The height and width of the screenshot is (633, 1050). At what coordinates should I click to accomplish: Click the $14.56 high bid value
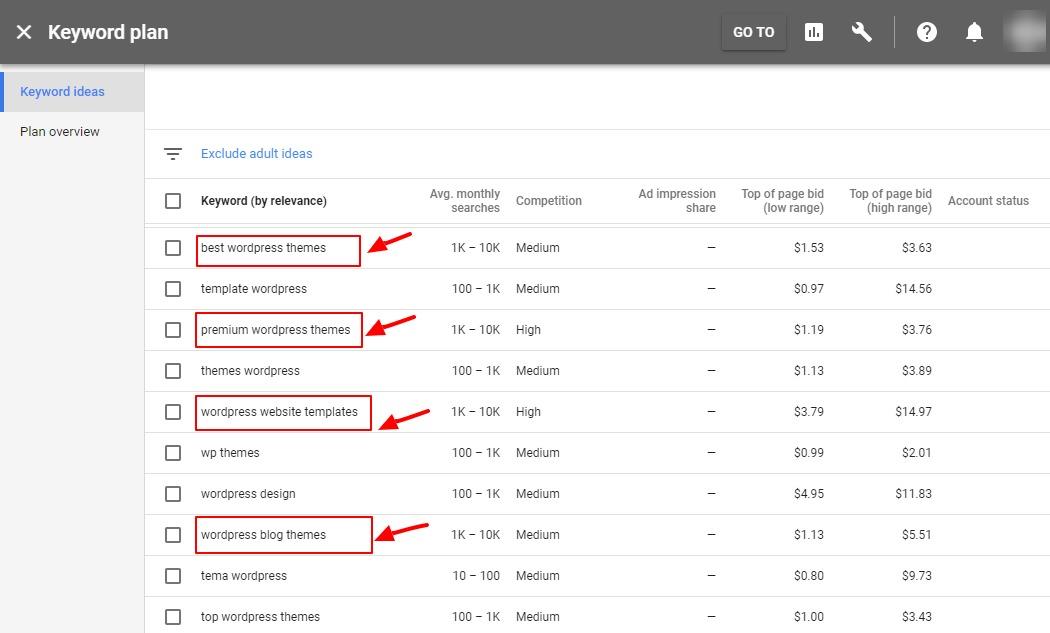913,289
